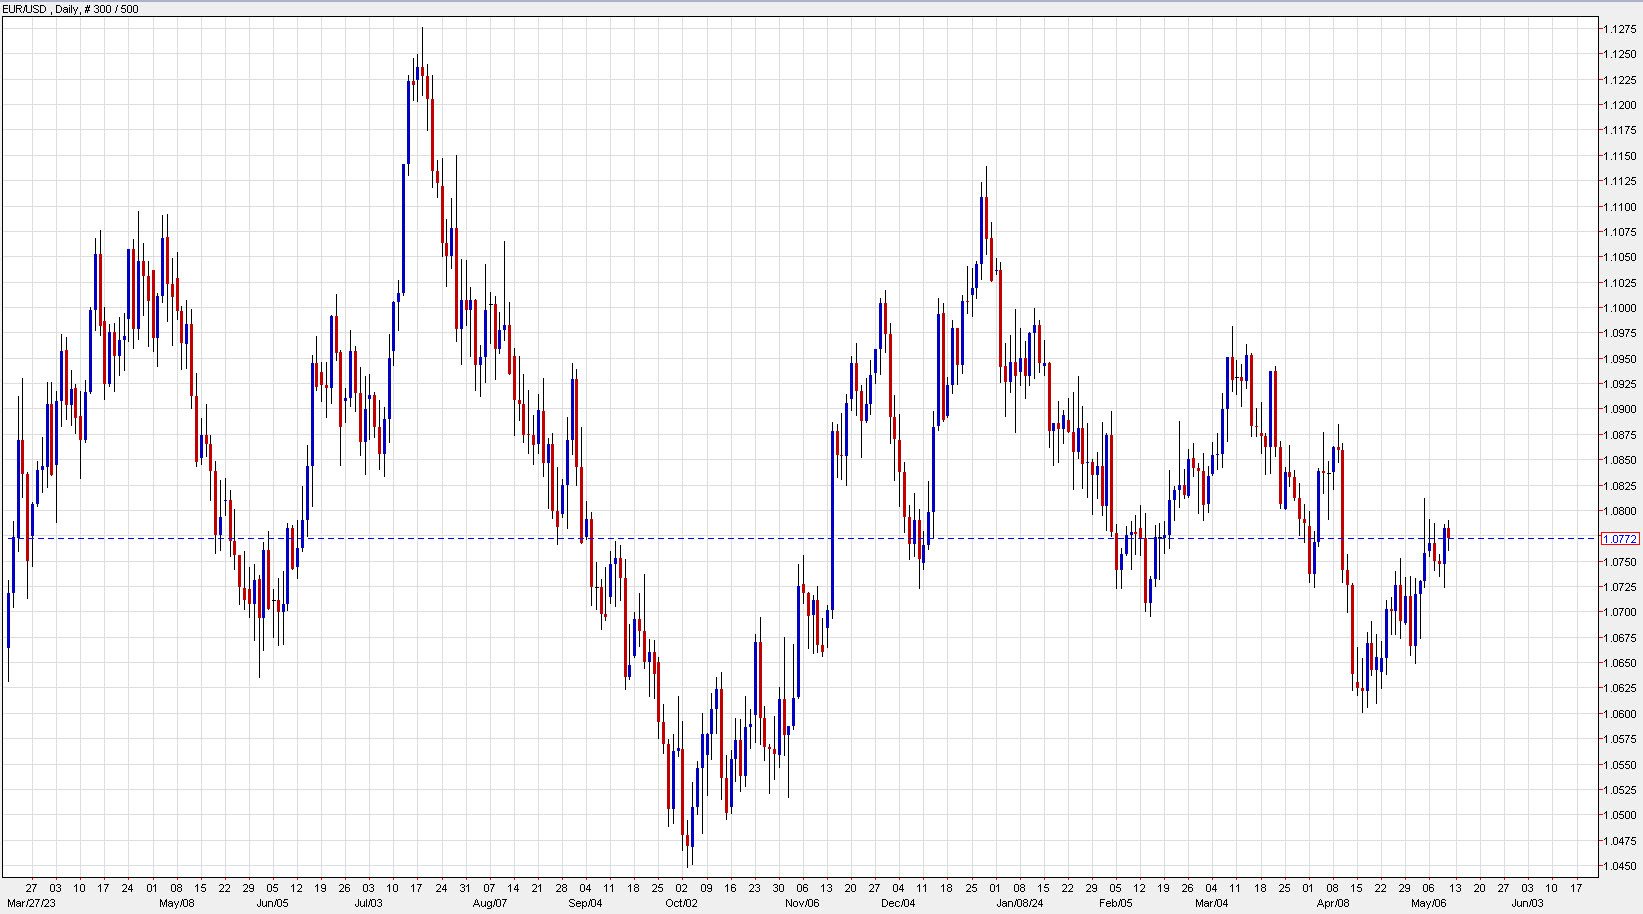The width and height of the screenshot is (1643, 914).
Task: Click the 1.0800 gridline value on price axis
Action: [1620, 512]
